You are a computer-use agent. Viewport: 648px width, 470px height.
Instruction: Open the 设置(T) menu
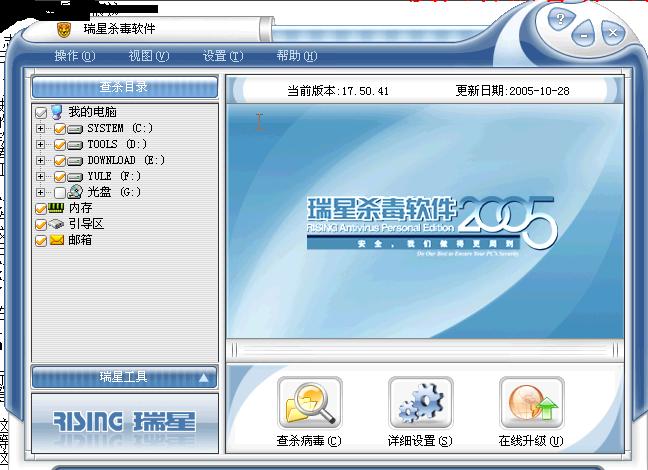click(223, 56)
